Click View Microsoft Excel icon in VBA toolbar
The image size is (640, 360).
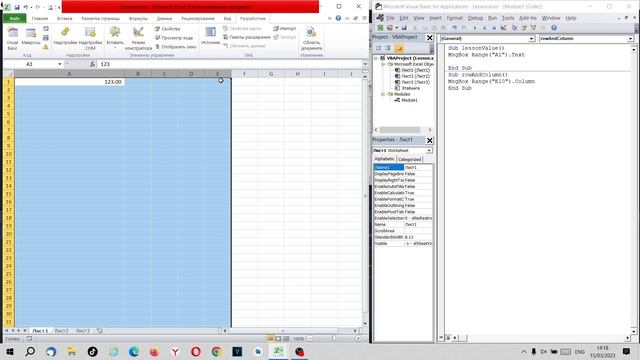(380, 28)
